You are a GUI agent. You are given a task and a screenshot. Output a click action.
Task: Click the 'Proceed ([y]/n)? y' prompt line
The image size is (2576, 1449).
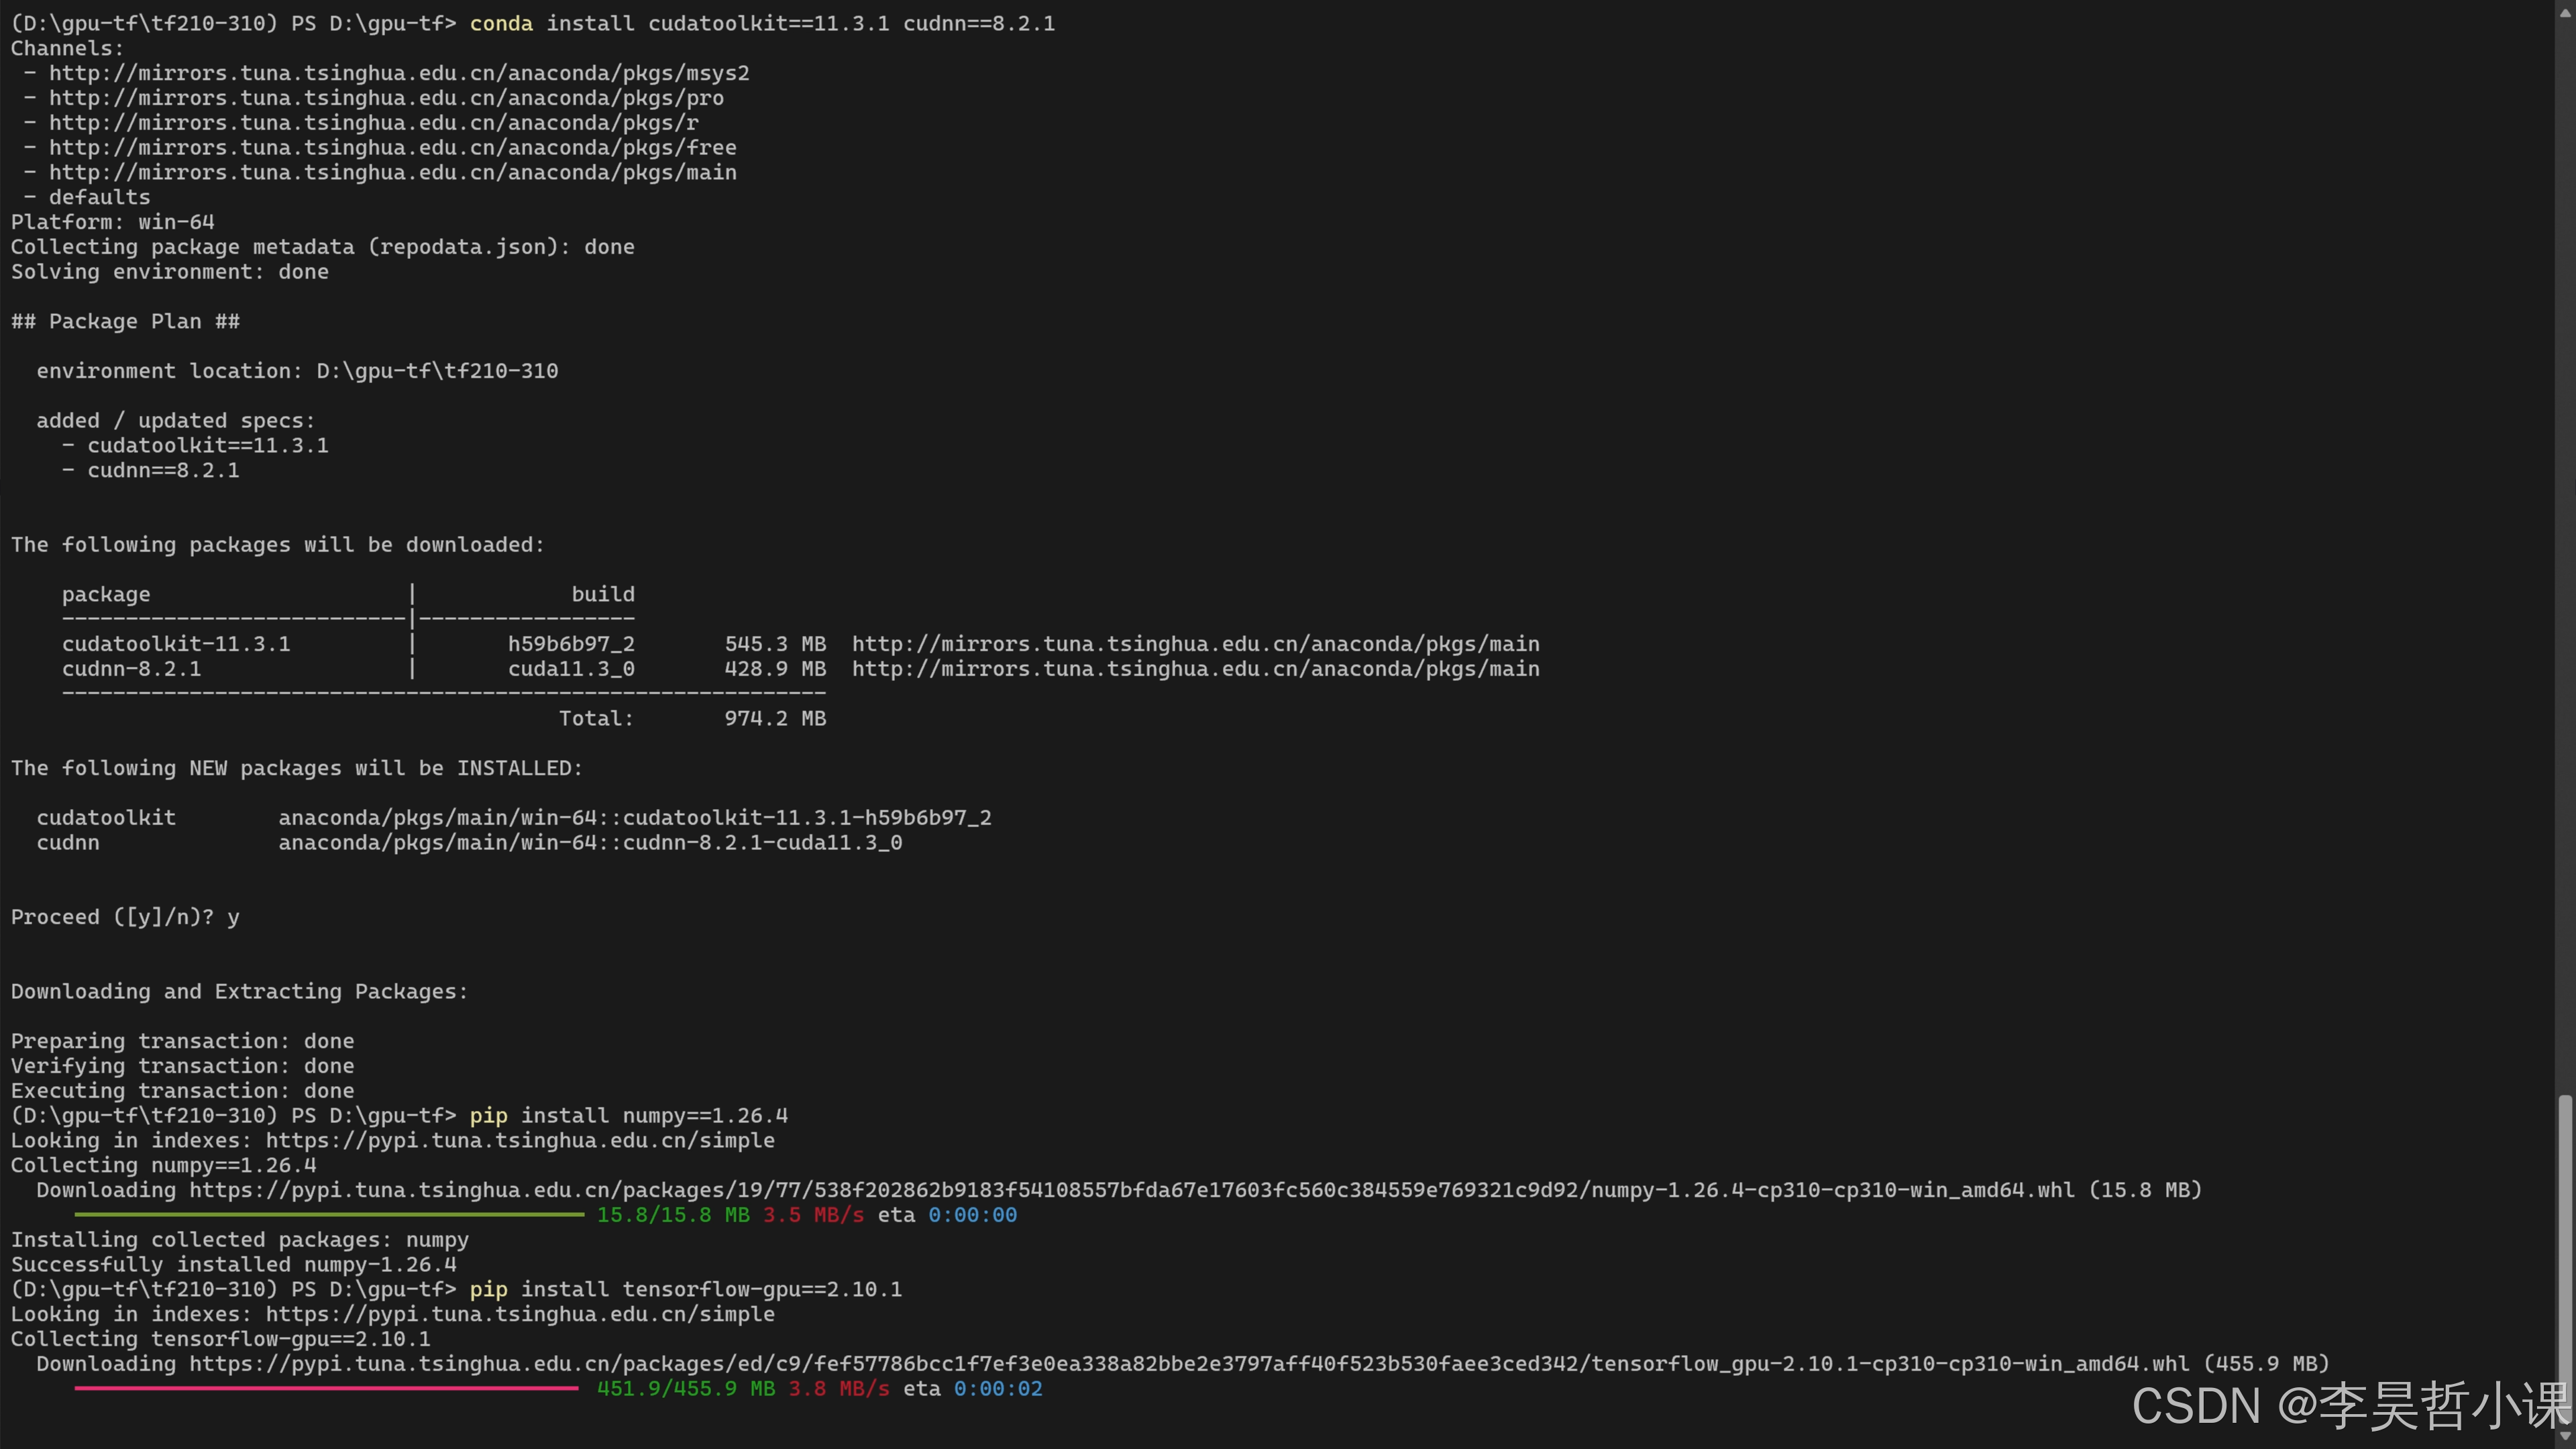[125, 917]
